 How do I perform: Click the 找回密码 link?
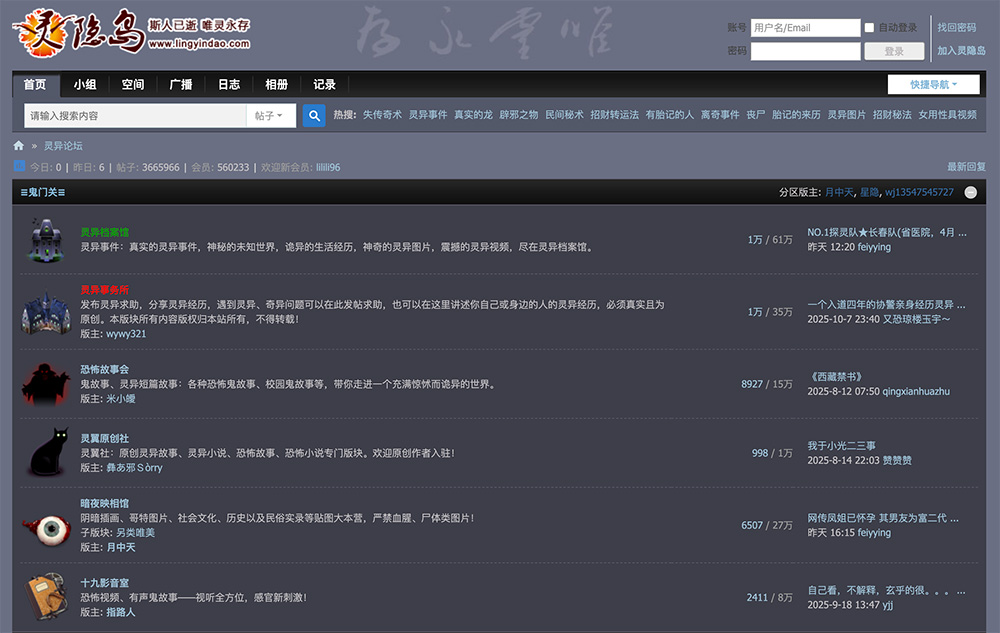click(x=957, y=28)
